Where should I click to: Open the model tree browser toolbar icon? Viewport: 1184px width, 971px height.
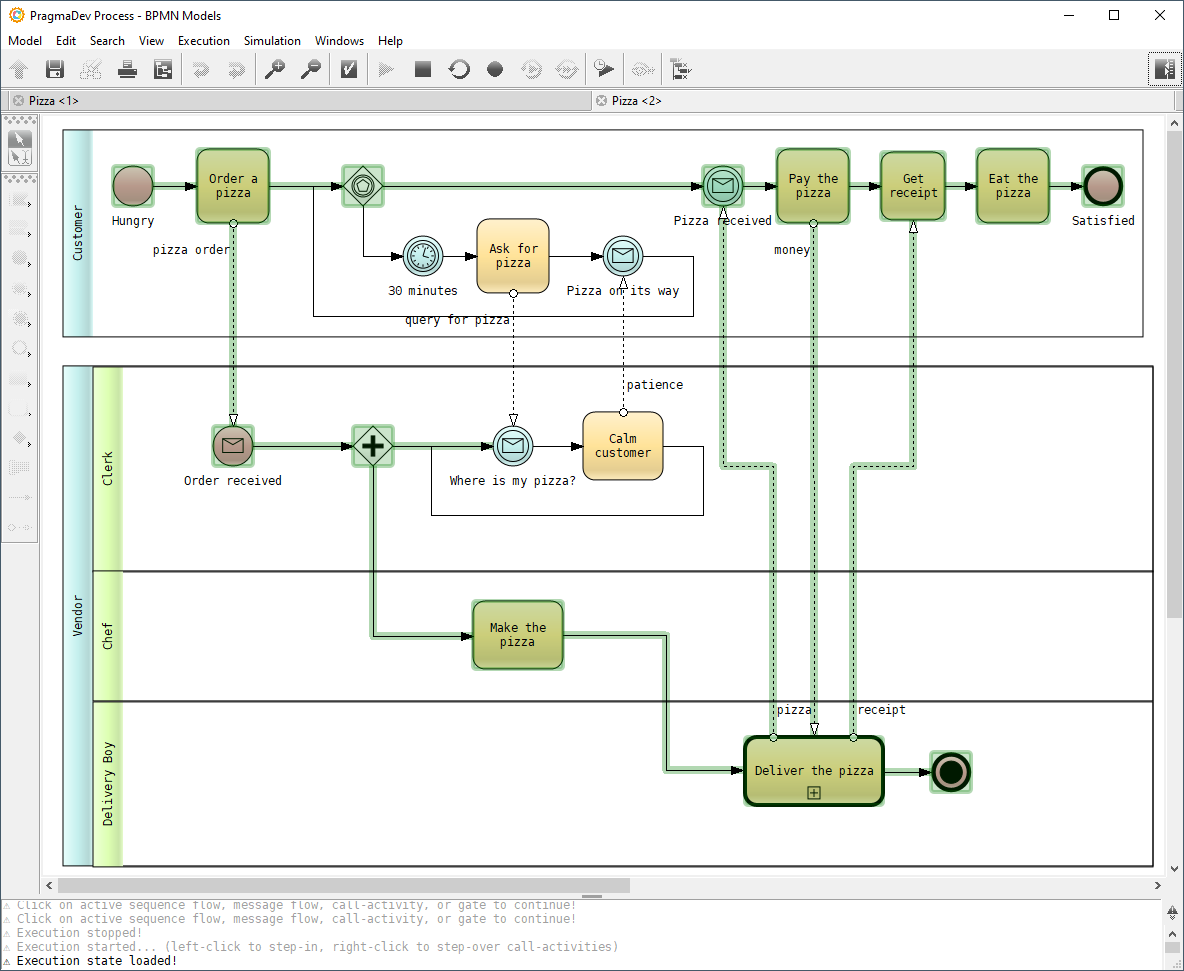[163, 69]
